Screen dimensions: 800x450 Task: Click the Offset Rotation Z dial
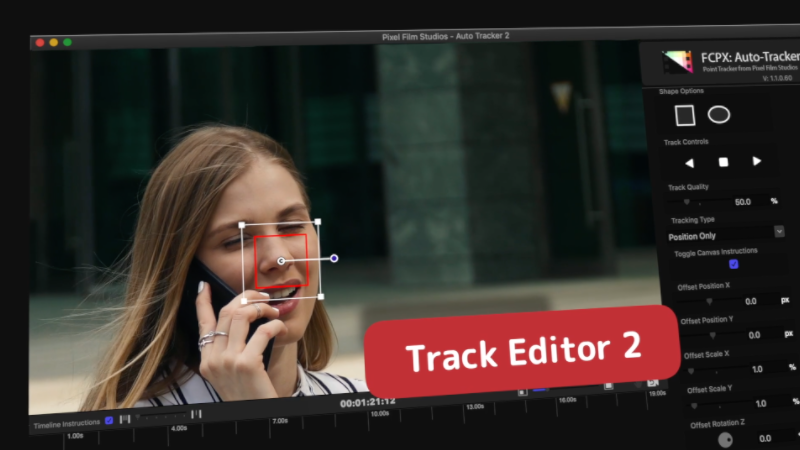pyautogui.click(x=725, y=439)
